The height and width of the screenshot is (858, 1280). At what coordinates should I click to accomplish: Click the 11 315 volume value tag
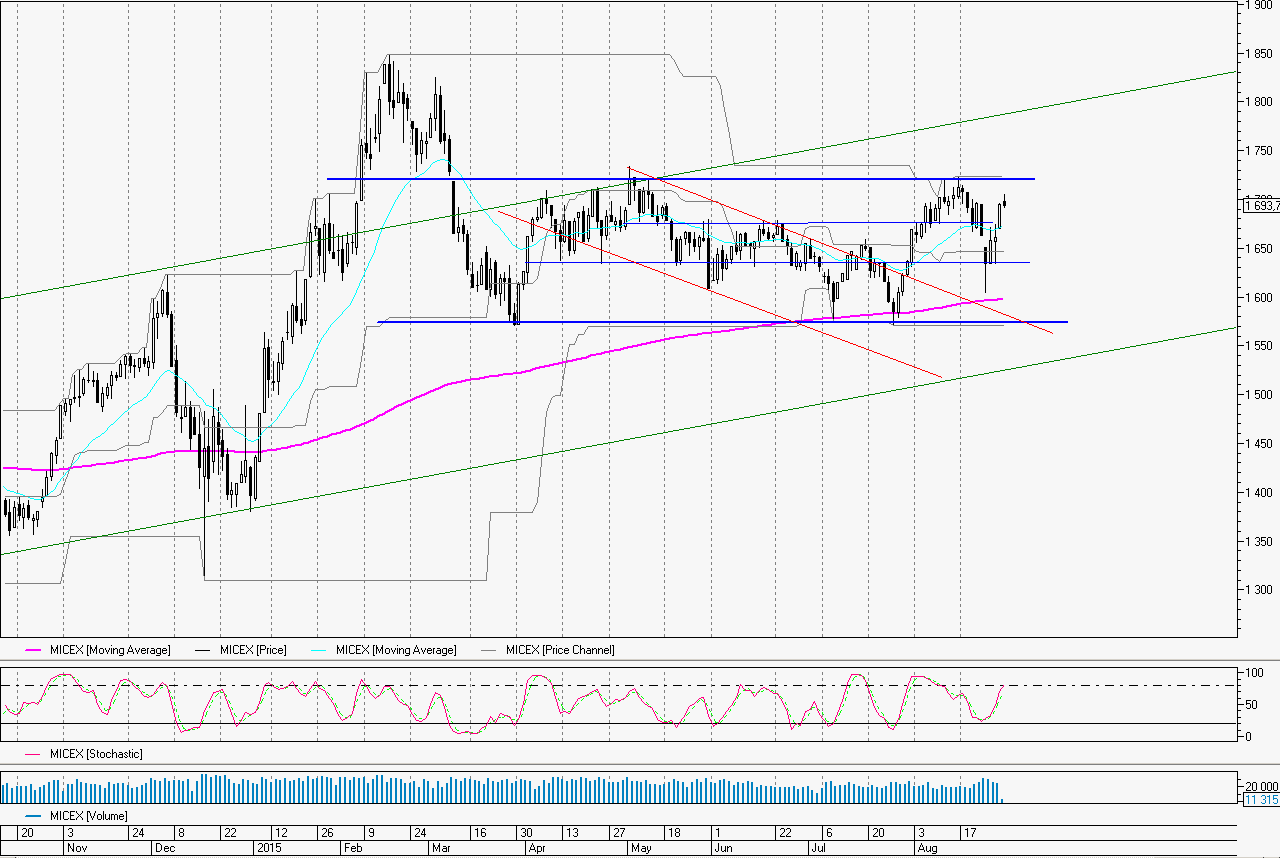pos(1258,800)
